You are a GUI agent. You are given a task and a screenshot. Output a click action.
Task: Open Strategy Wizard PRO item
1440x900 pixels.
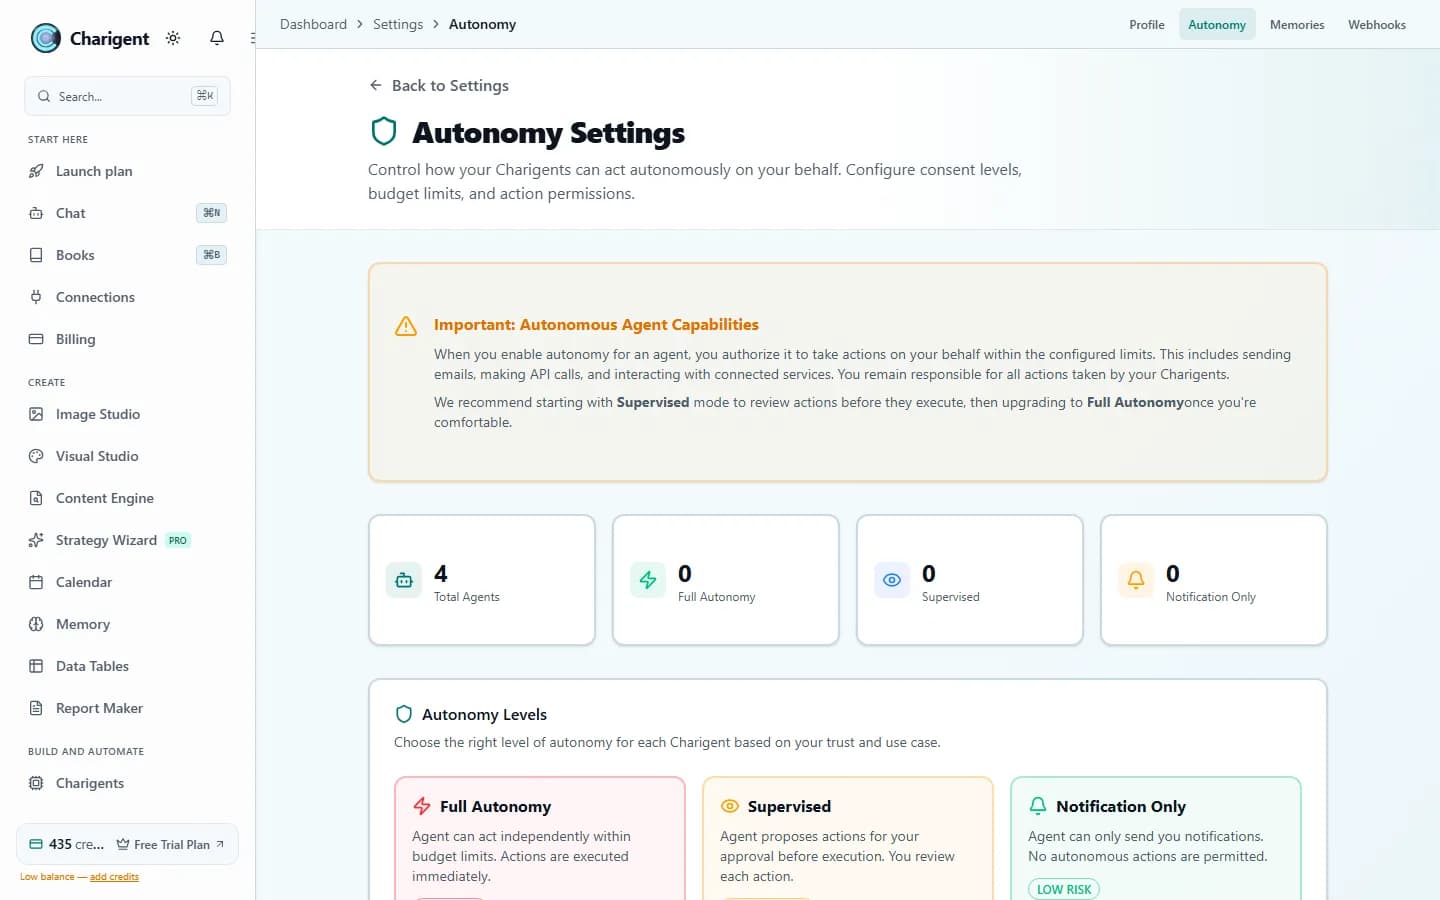[127, 540]
